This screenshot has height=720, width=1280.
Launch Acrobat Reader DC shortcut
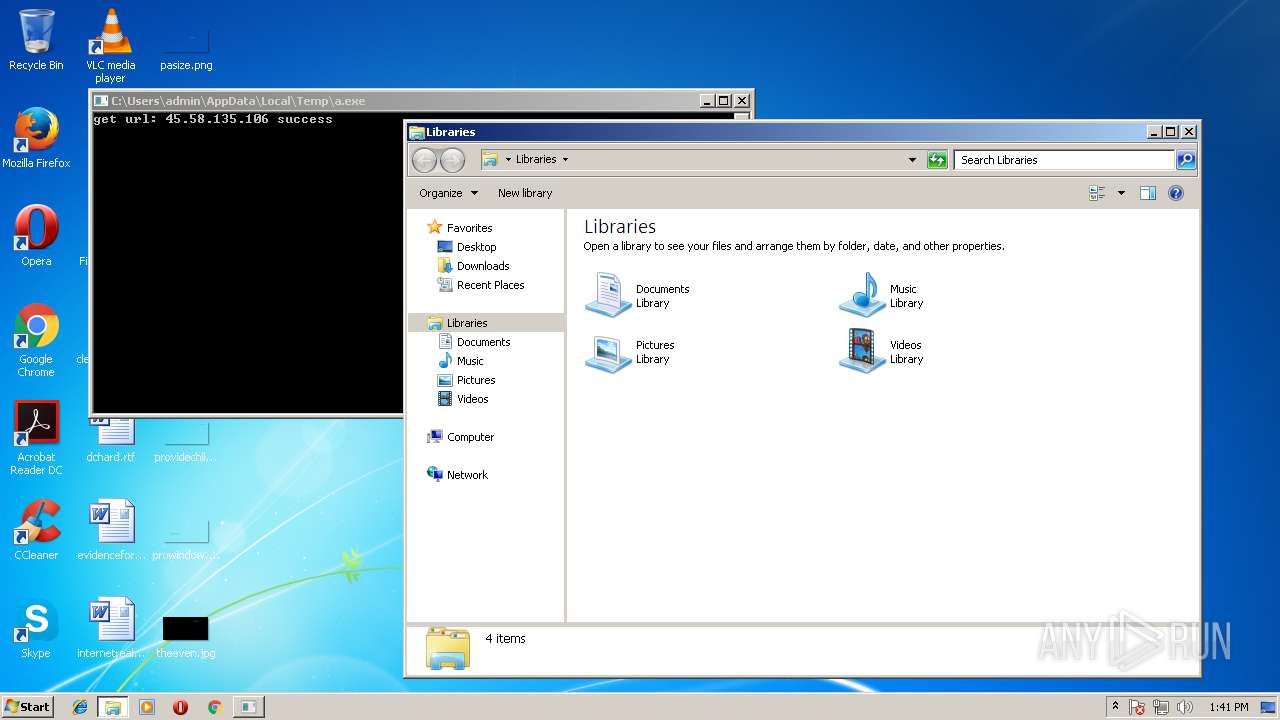(x=36, y=438)
